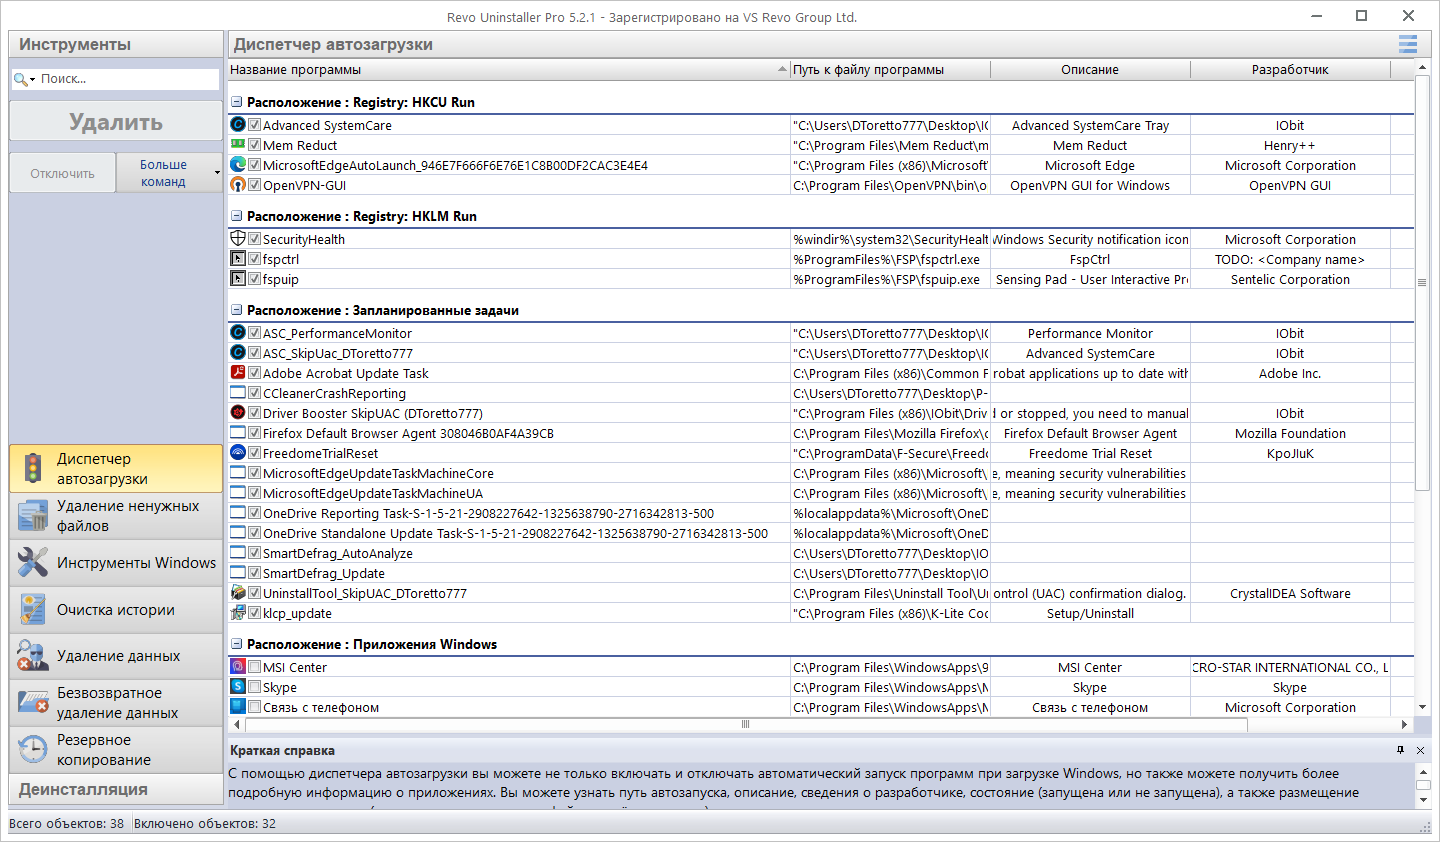
Task: Open the search options dropdown arrow
Action: coord(33,79)
